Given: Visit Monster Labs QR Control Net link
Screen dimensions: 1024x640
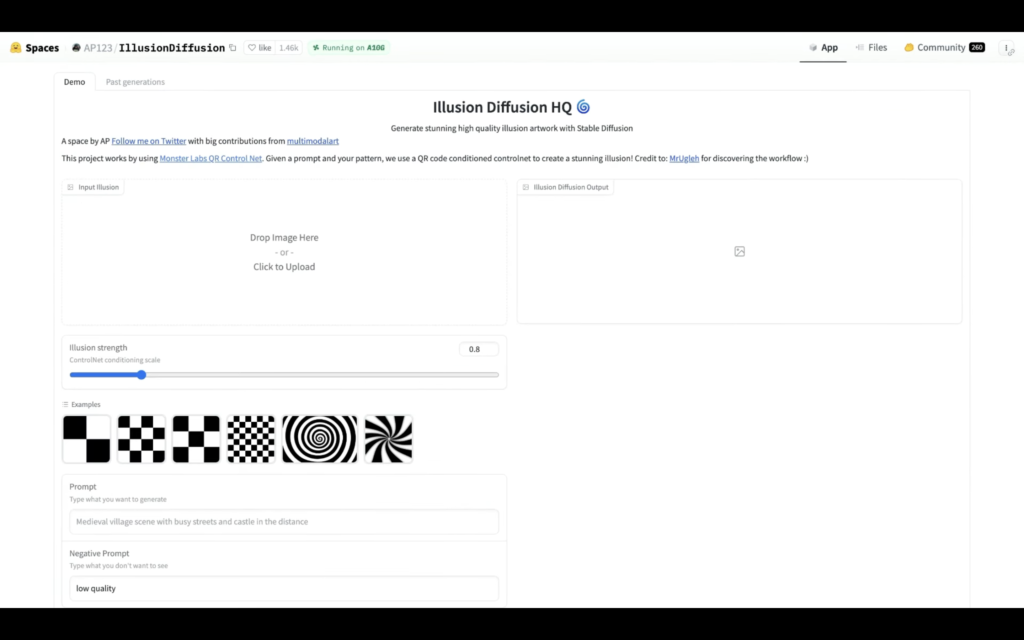Looking at the screenshot, I should (x=210, y=158).
